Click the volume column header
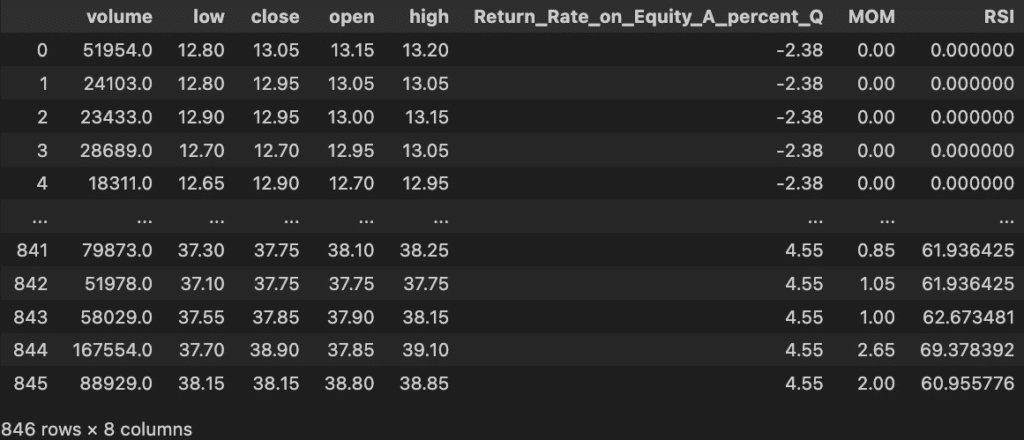Viewport: 1024px width, 440px height. (x=120, y=17)
